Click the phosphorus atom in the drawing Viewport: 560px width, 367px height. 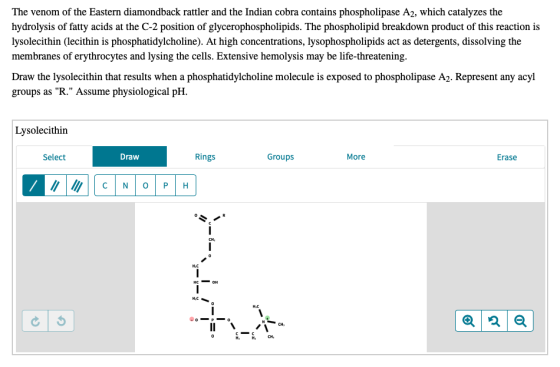tap(212, 319)
